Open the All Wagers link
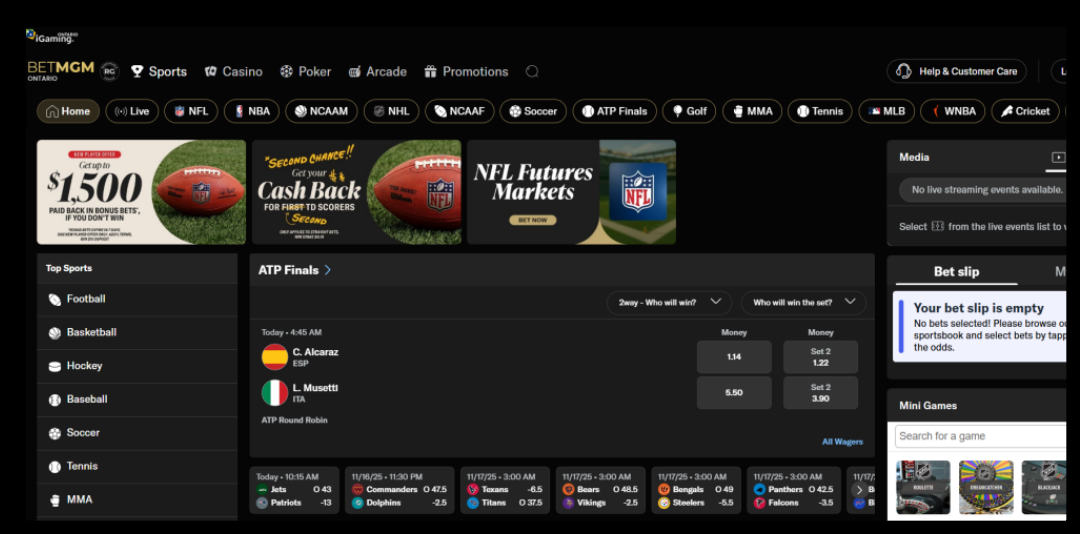The image size is (1080, 534). click(x=842, y=442)
